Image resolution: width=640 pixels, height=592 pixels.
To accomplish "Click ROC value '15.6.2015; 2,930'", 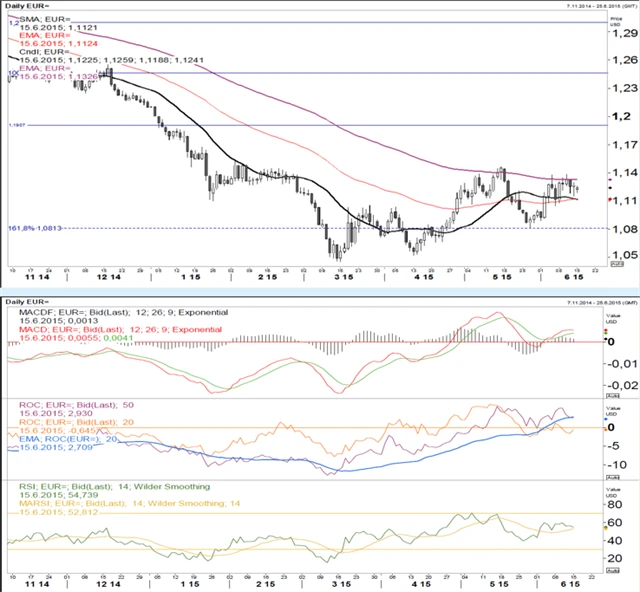I will tap(56, 414).
